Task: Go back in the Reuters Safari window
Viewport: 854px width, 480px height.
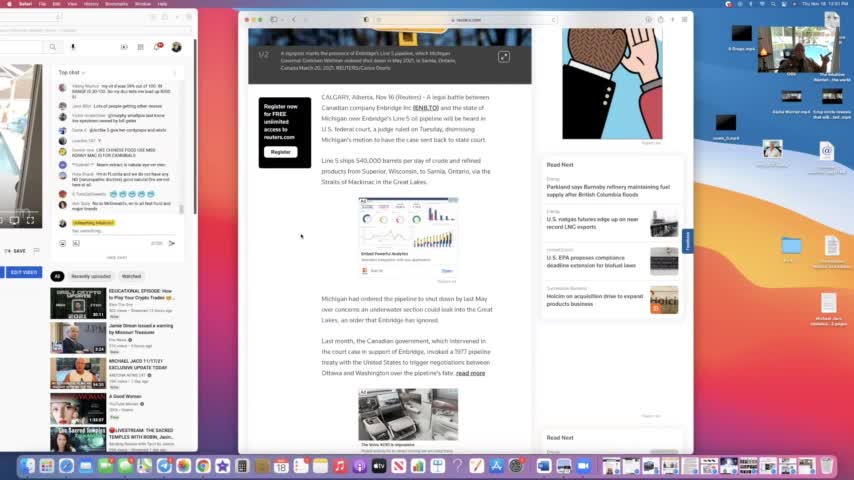Action: [x=294, y=20]
